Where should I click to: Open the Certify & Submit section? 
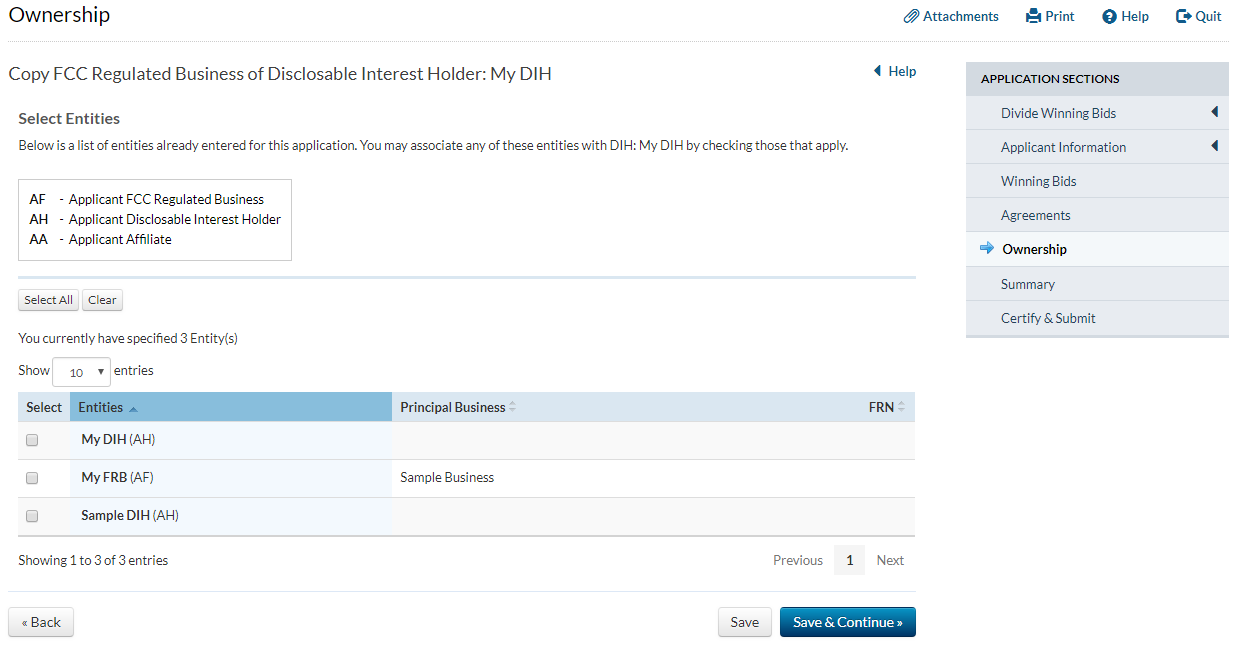pyautogui.click(x=1048, y=318)
